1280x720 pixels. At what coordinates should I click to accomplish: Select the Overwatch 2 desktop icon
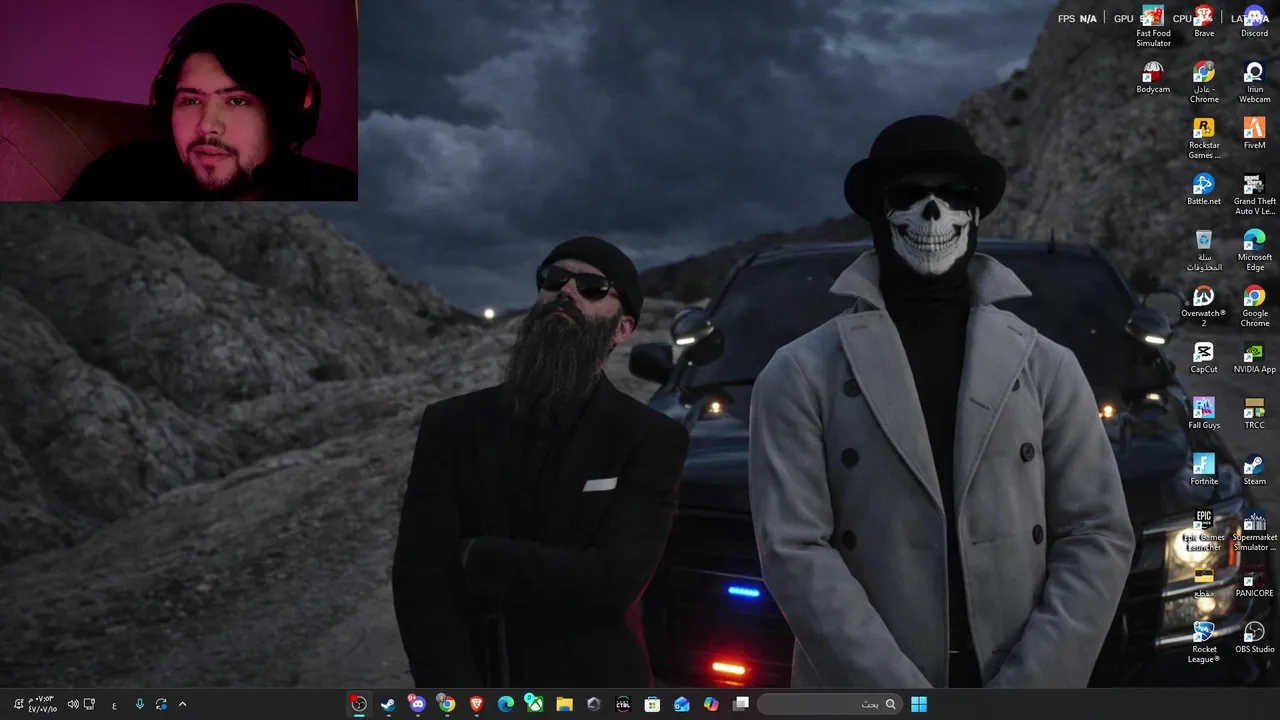coord(1204,307)
